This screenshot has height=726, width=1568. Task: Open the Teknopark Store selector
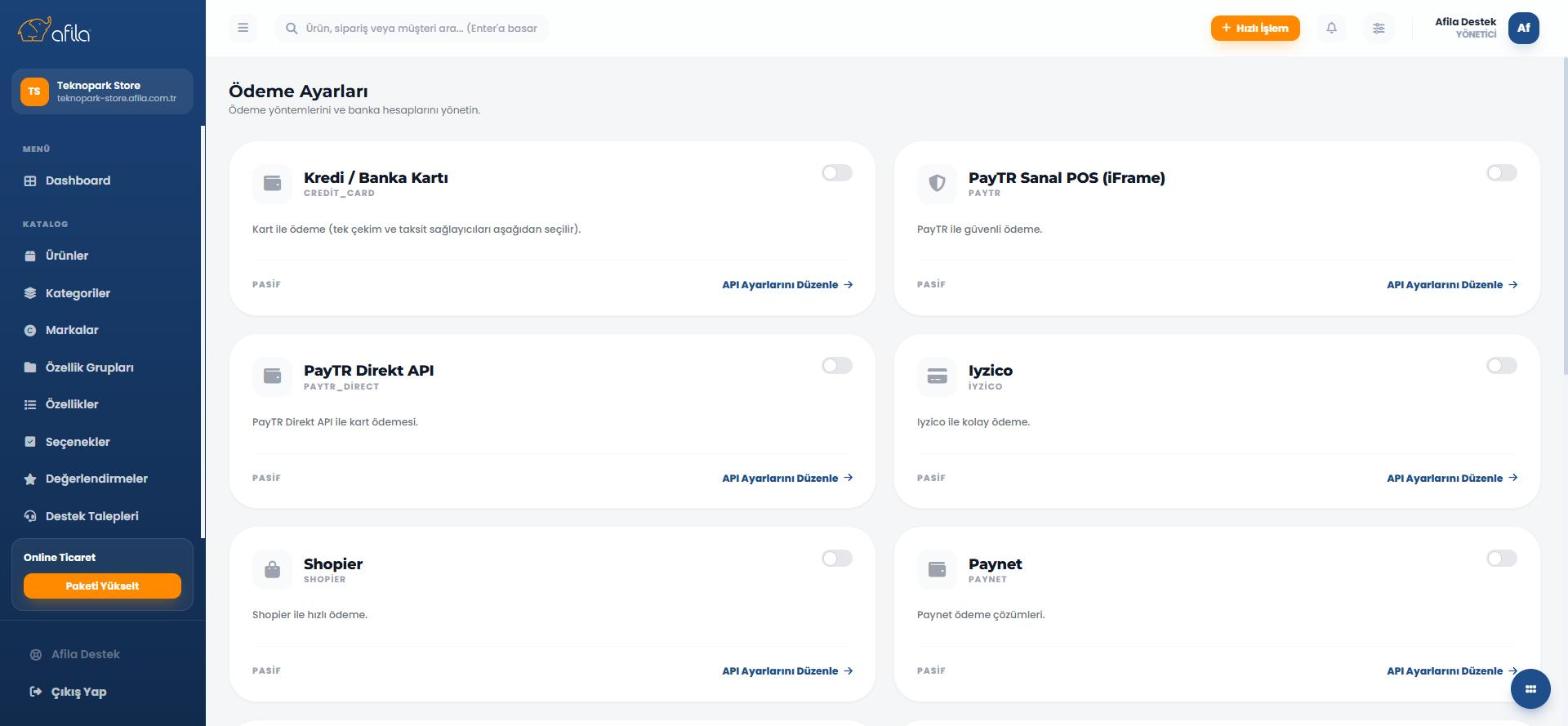(102, 91)
